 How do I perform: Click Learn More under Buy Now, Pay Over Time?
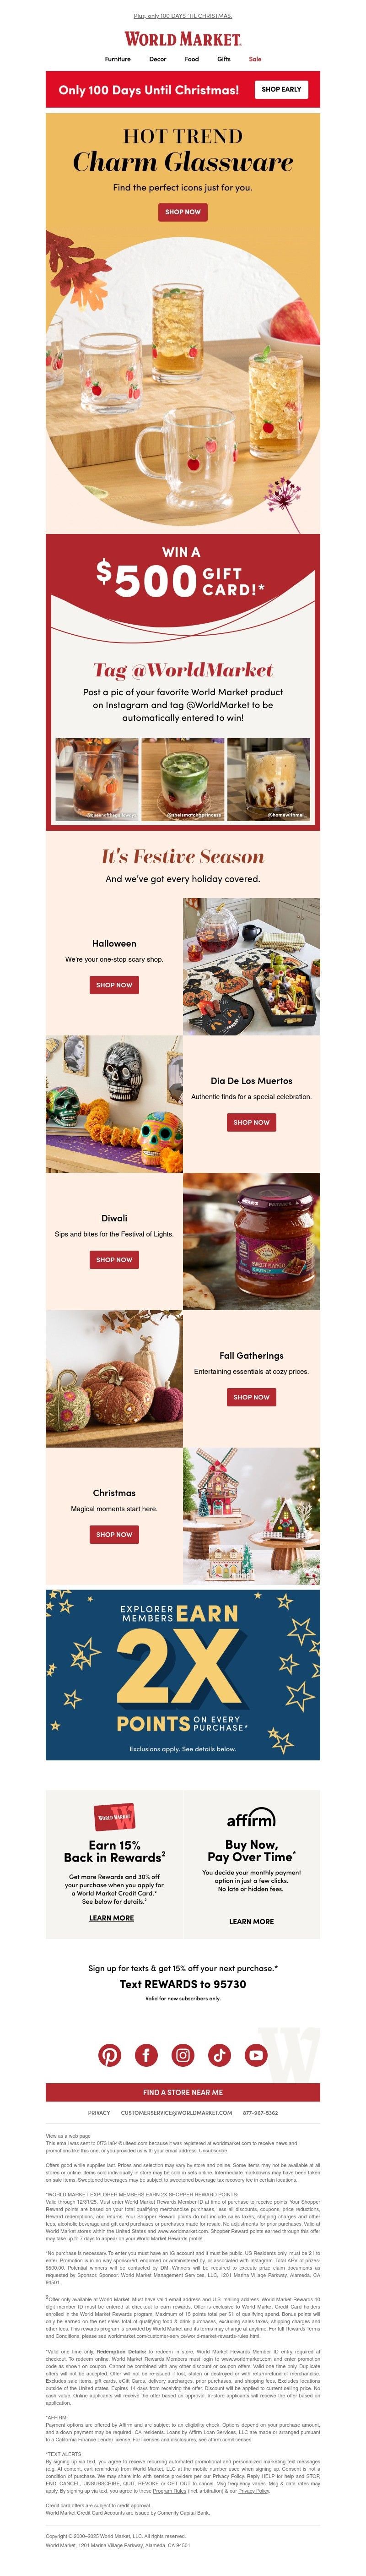251,1921
